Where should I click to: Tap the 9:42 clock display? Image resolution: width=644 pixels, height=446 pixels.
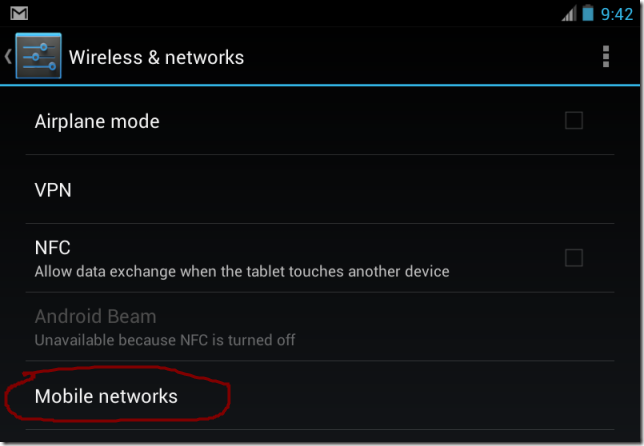[x=617, y=14]
